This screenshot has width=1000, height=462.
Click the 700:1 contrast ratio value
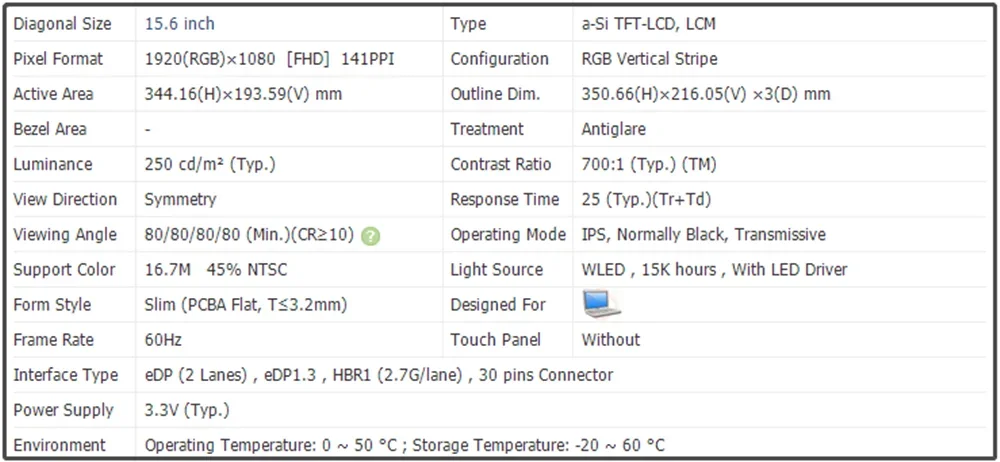tap(649, 164)
